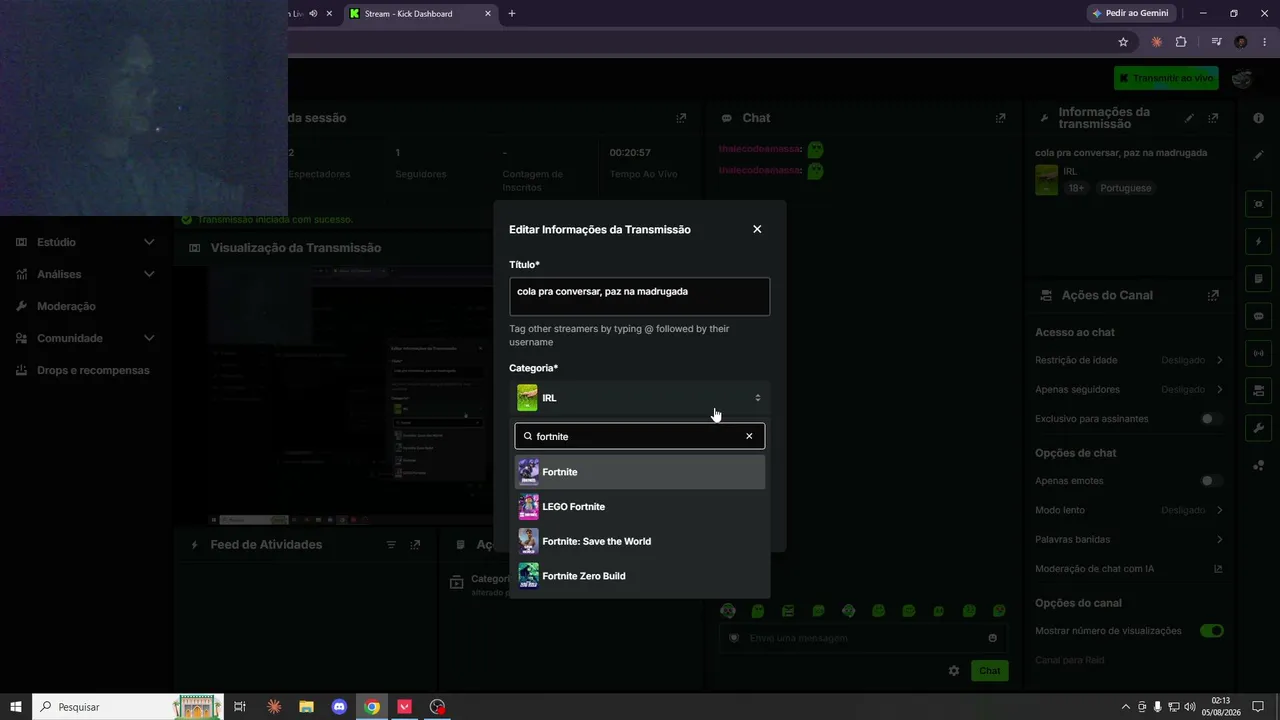The height and width of the screenshot is (720, 1280).
Task: Open the user profile avatar menu
Action: (x=1242, y=78)
